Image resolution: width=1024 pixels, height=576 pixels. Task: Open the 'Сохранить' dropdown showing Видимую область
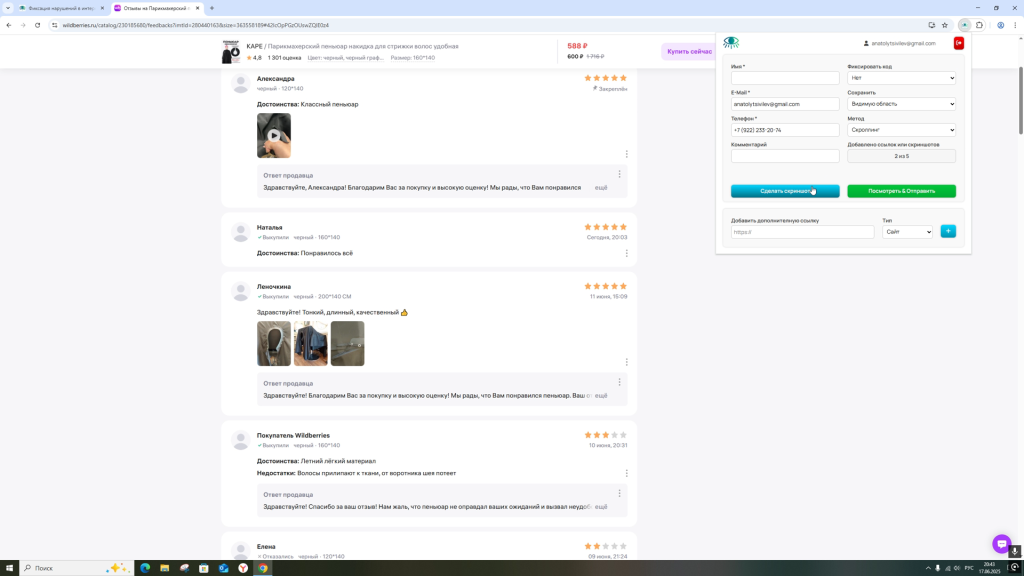coord(901,104)
